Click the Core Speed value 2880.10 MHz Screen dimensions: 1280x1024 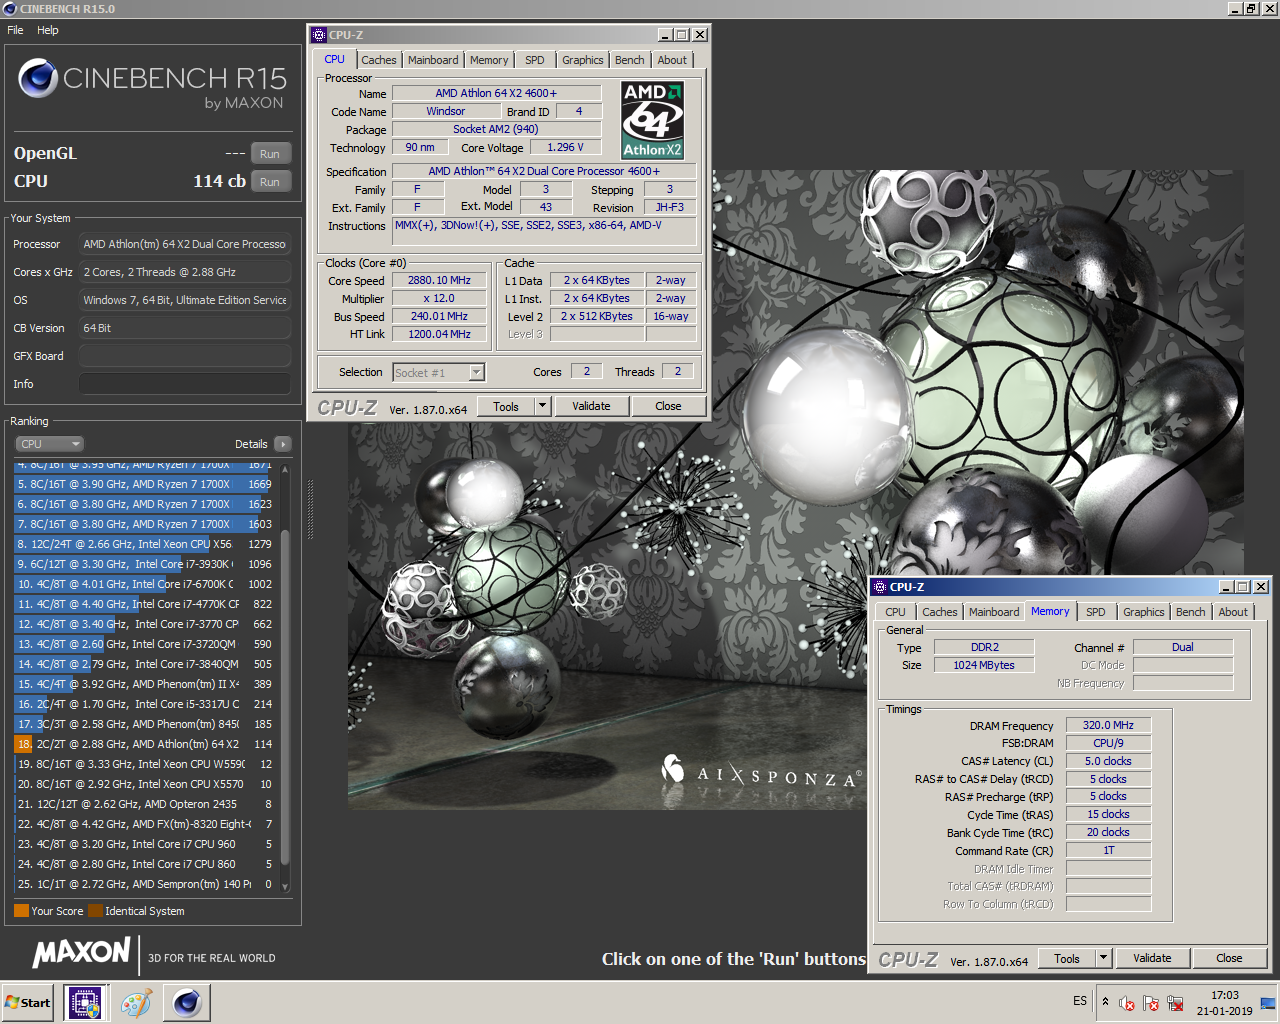click(x=439, y=280)
